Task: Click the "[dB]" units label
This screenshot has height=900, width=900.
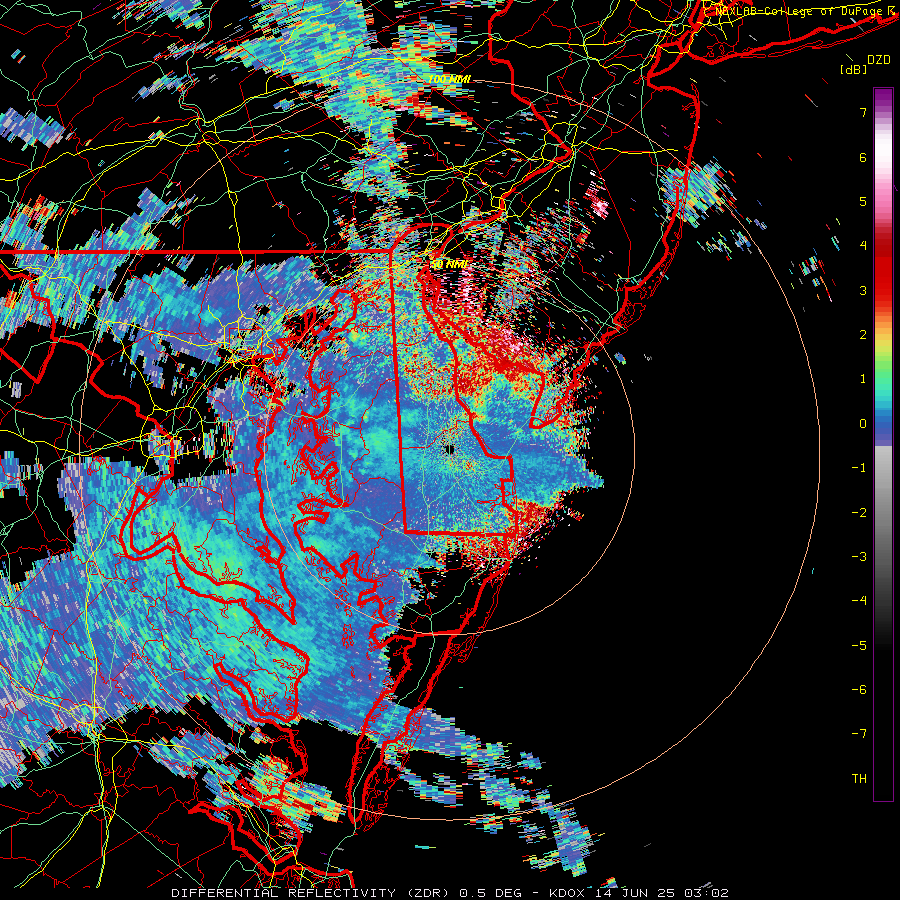Action: [x=853, y=70]
